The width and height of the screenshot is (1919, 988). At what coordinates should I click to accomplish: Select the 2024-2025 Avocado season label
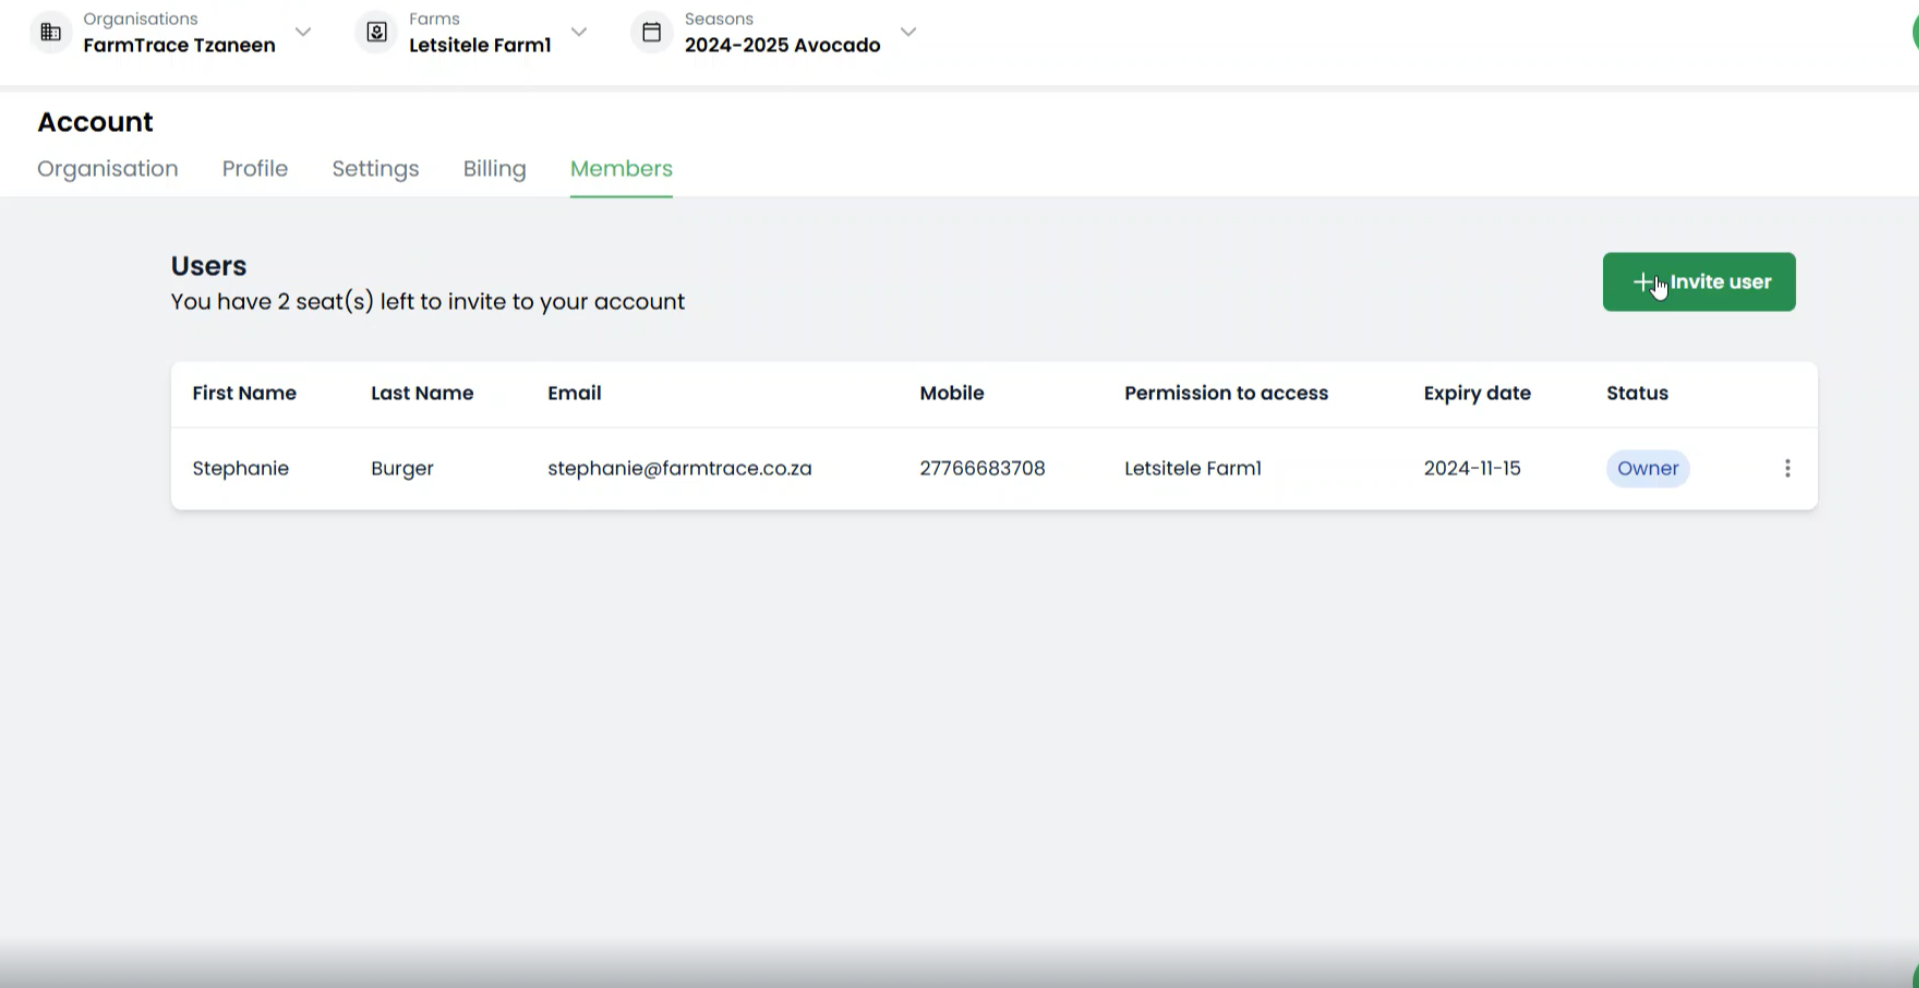point(782,45)
